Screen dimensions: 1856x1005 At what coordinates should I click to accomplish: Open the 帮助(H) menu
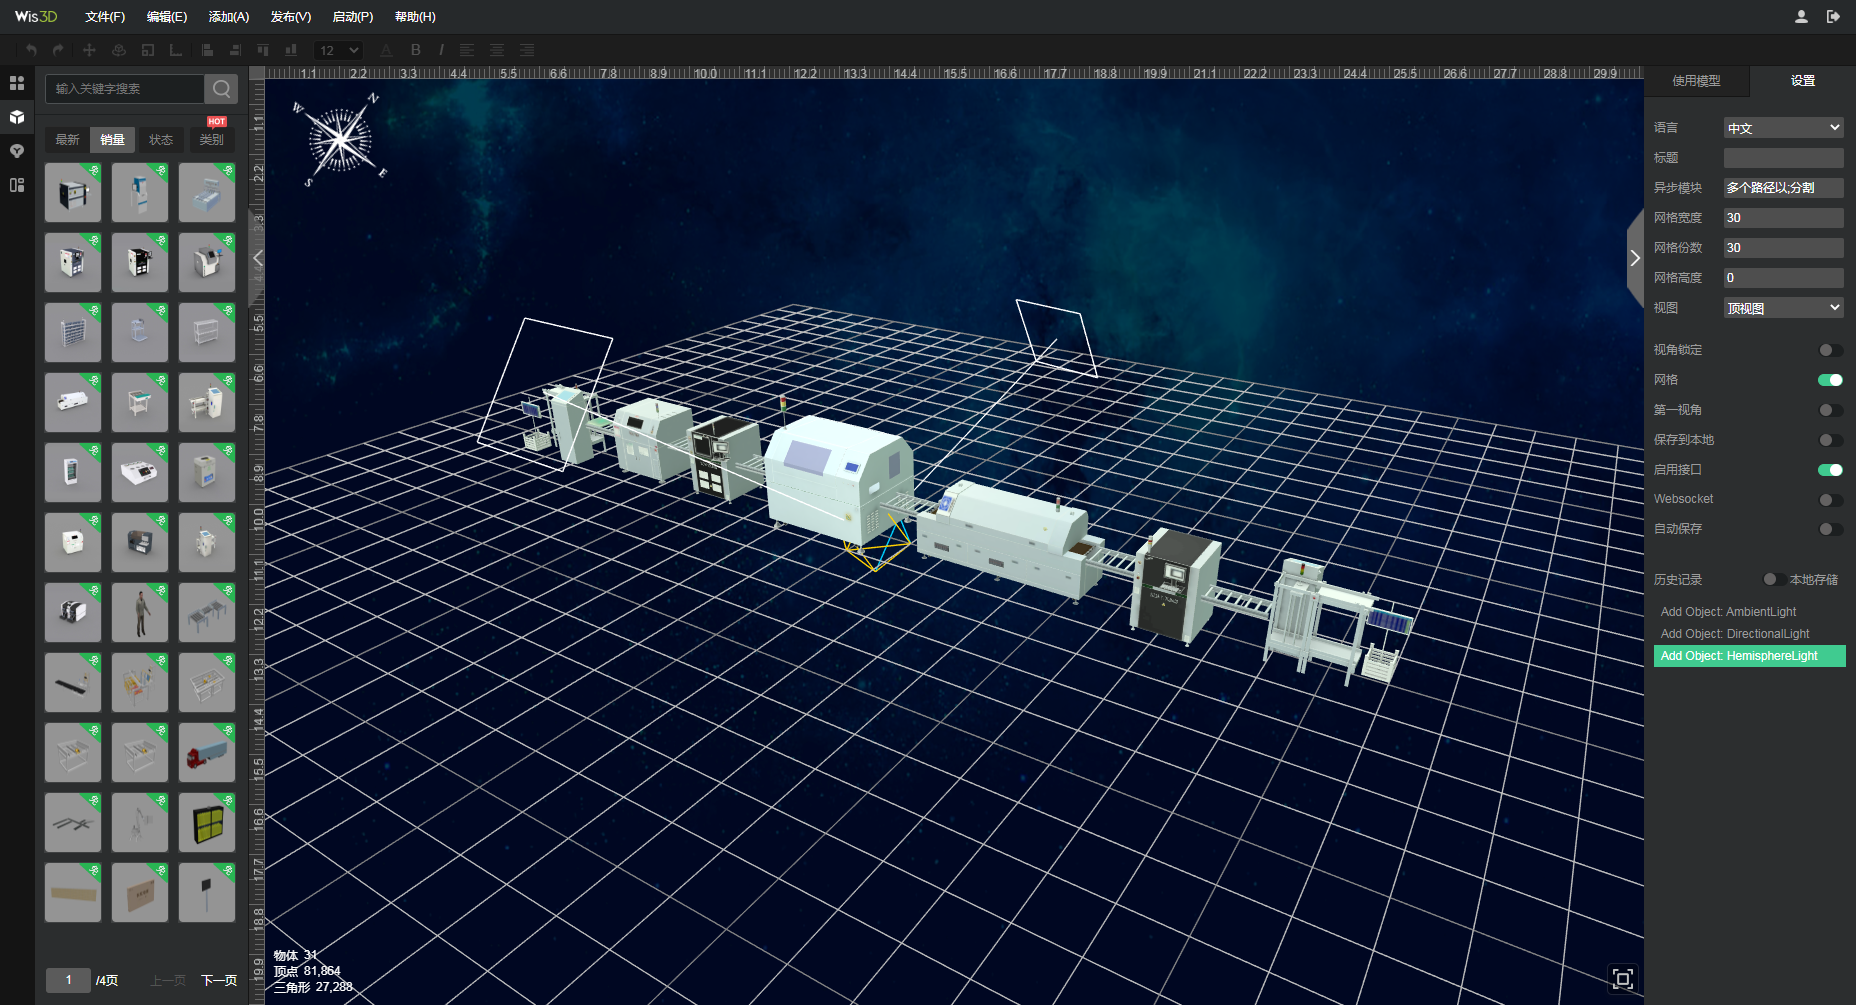click(415, 17)
